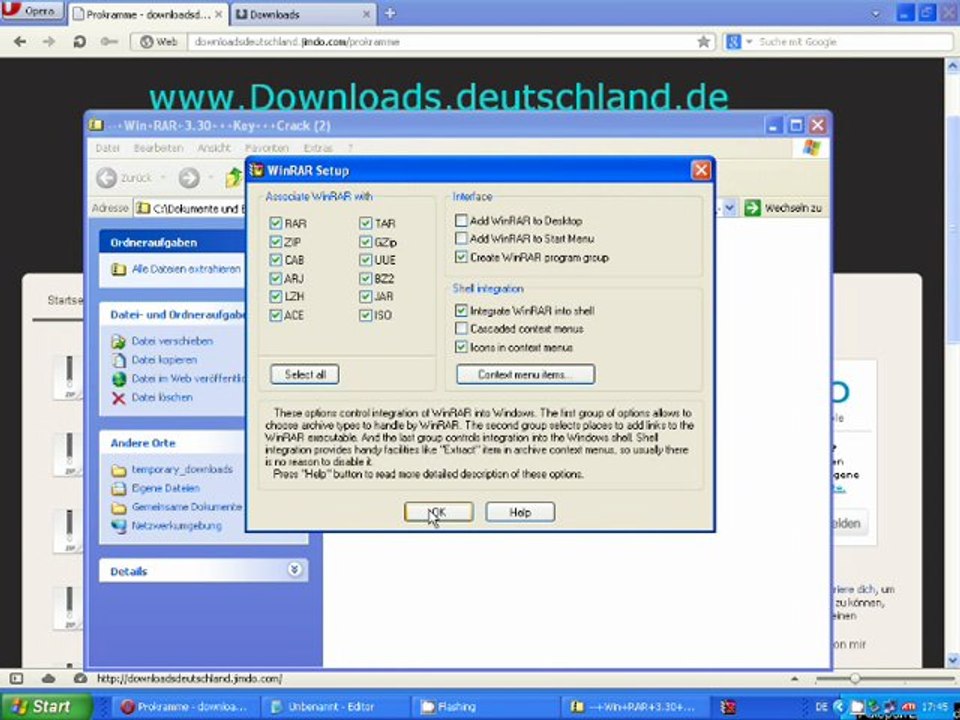960x720 pixels.
Task: Open the Bearbeiten menu in Explorer
Action: coord(159,148)
